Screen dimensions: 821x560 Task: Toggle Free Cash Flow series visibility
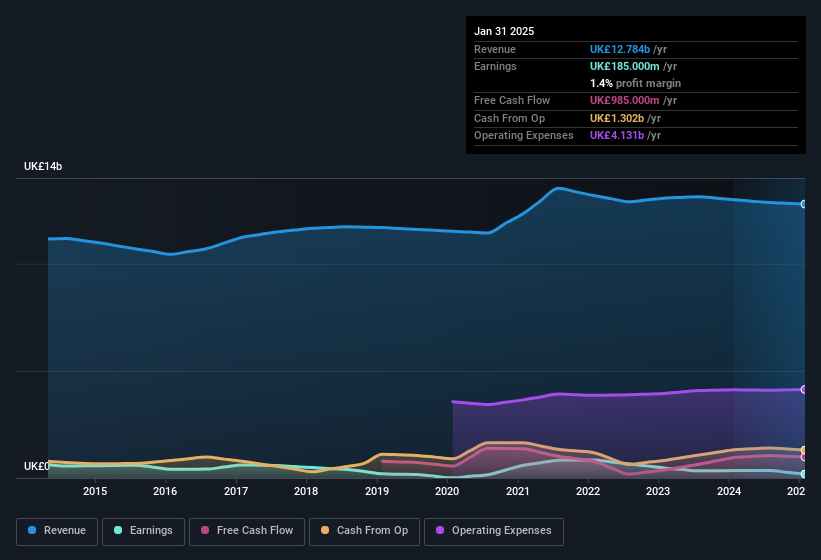[x=247, y=531]
